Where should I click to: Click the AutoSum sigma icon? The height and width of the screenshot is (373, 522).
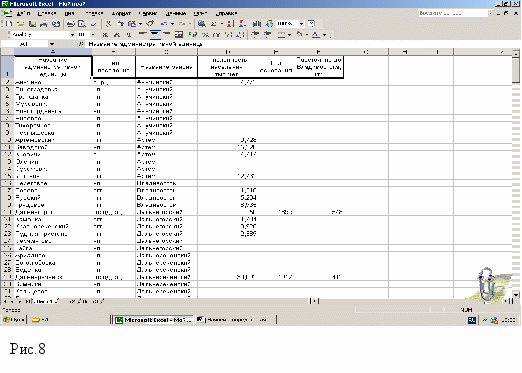(214, 24)
